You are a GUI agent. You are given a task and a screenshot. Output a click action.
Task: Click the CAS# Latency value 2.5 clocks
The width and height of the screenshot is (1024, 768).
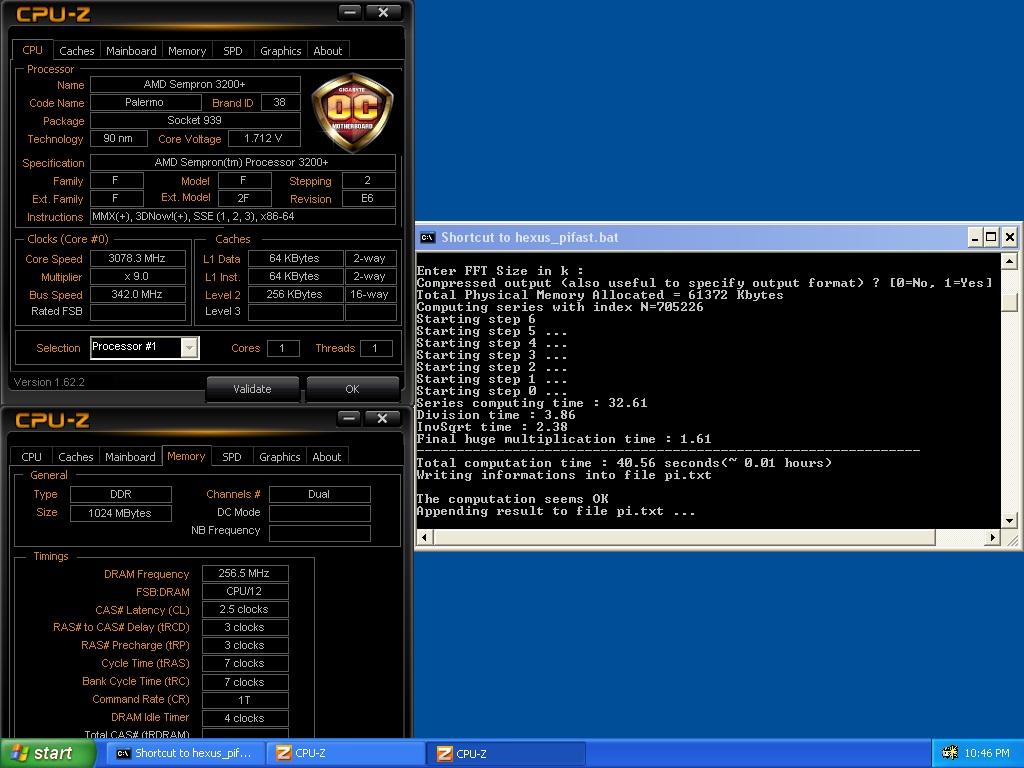(245, 609)
